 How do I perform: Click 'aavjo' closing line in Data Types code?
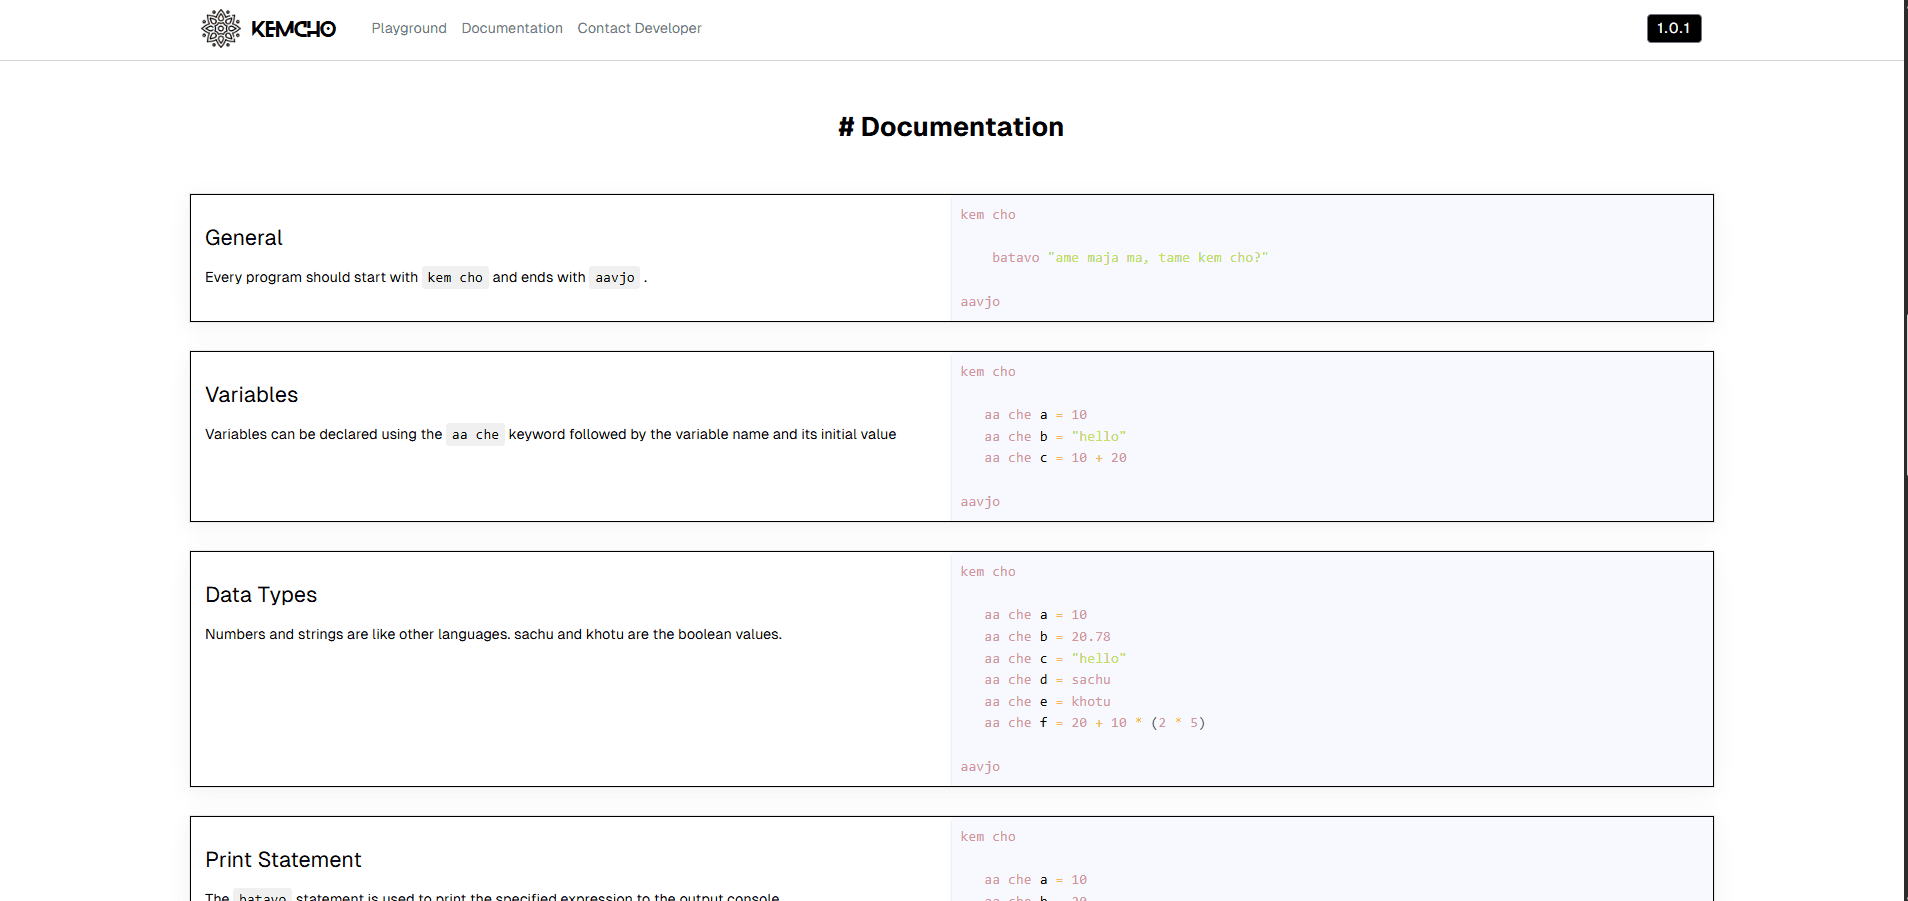tap(980, 767)
